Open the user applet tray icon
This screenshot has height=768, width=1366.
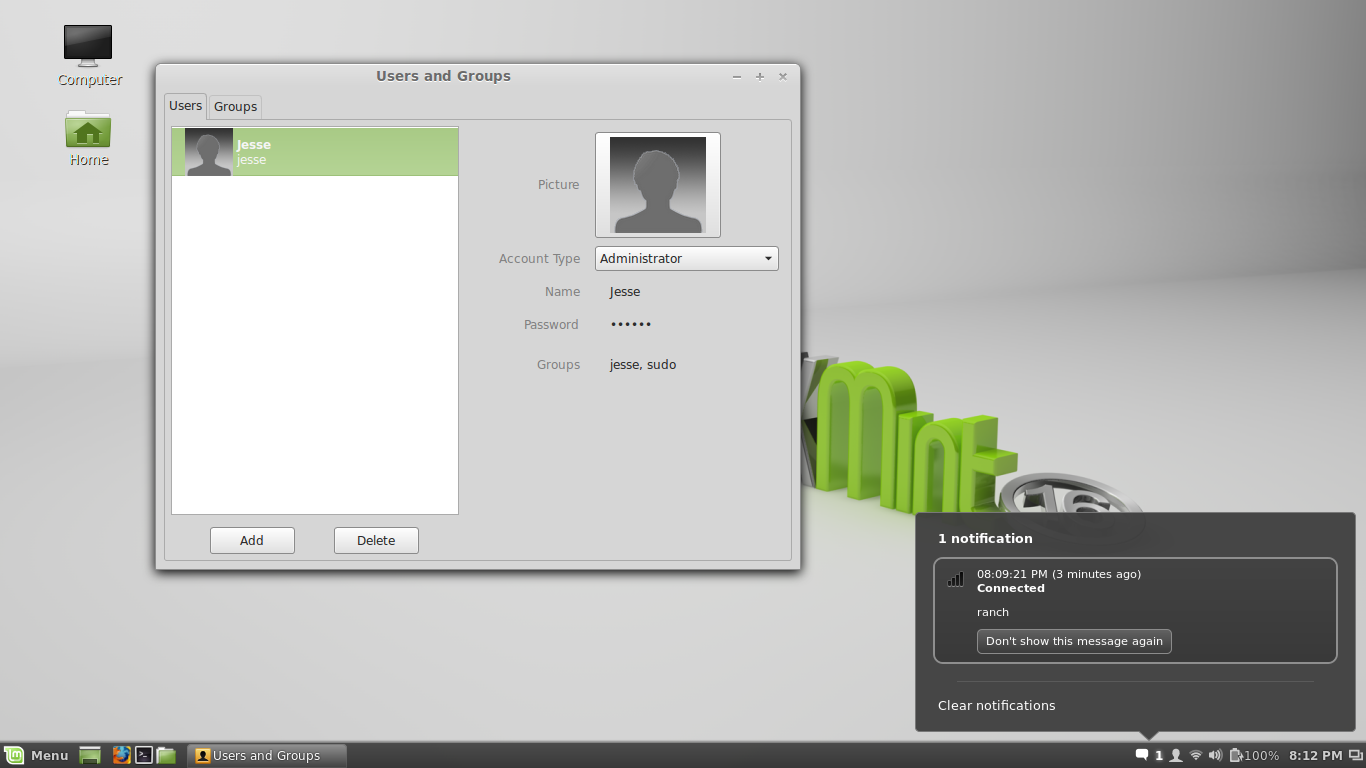(1176, 755)
